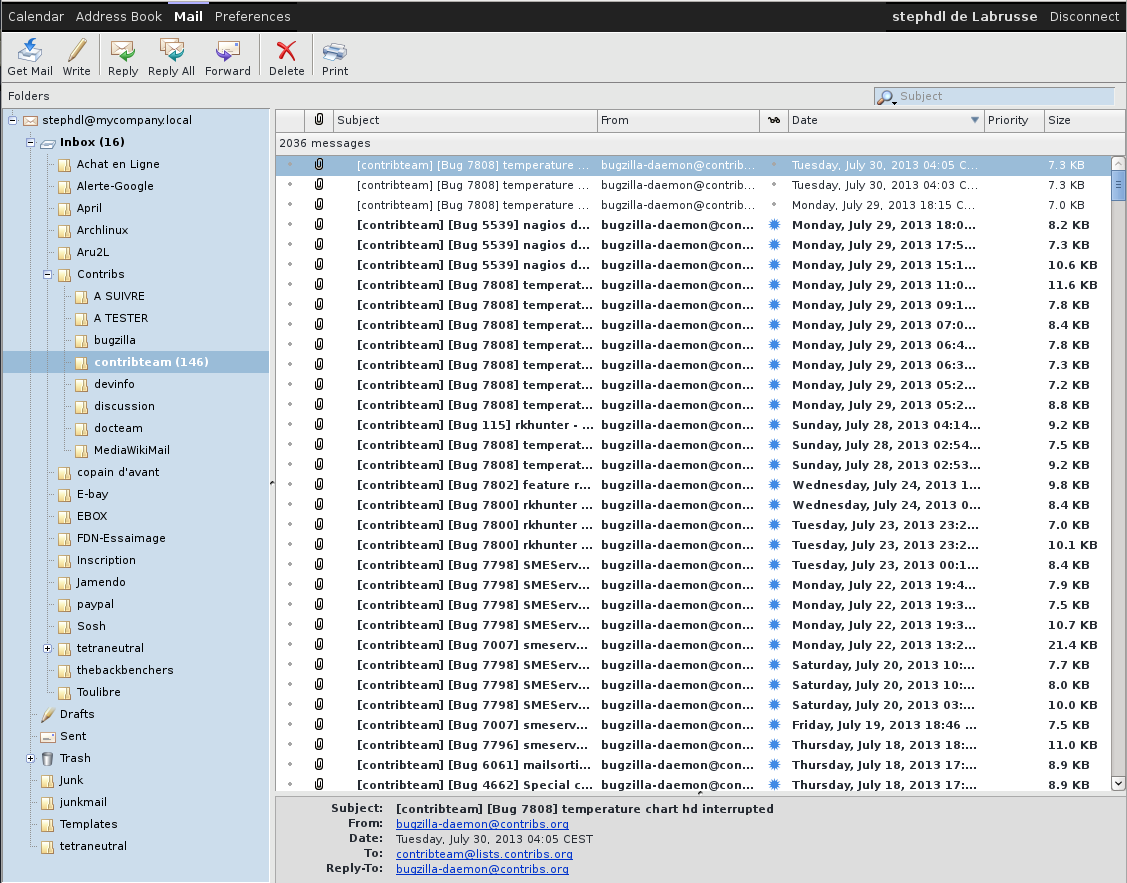
Task: Click the Reply-To bugzilla-daemon@contribs.org link
Action: (x=482, y=869)
